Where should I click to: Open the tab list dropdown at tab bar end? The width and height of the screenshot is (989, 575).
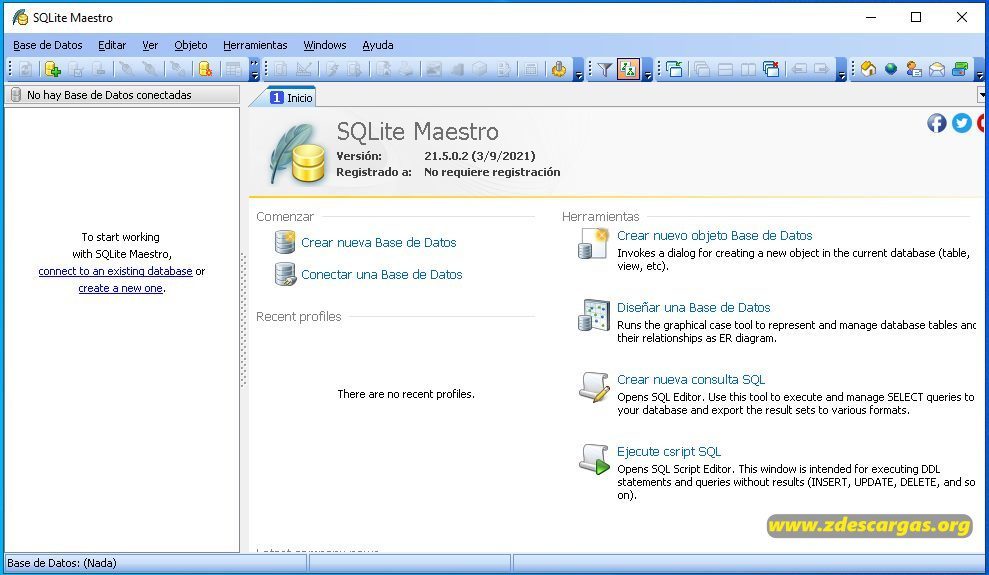click(x=982, y=95)
